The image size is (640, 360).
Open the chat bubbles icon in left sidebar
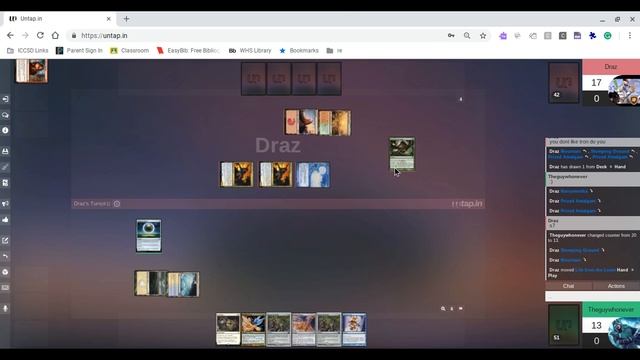(x=5, y=115)
